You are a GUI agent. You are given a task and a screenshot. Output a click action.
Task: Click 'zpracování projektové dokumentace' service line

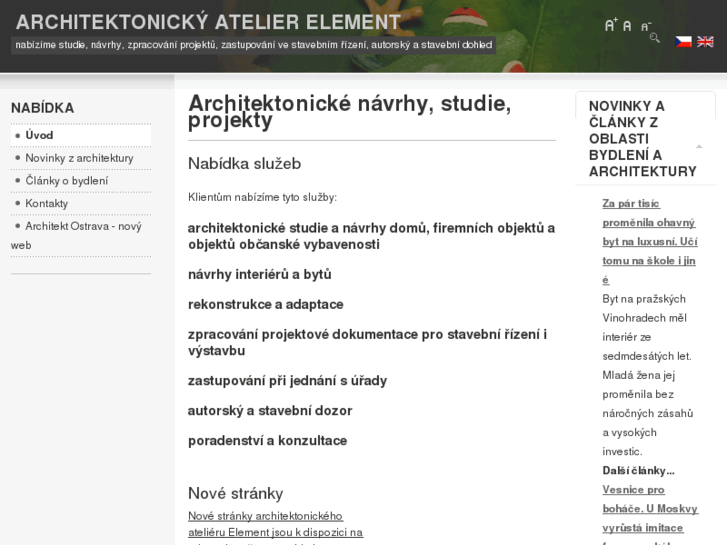[368, 343]
